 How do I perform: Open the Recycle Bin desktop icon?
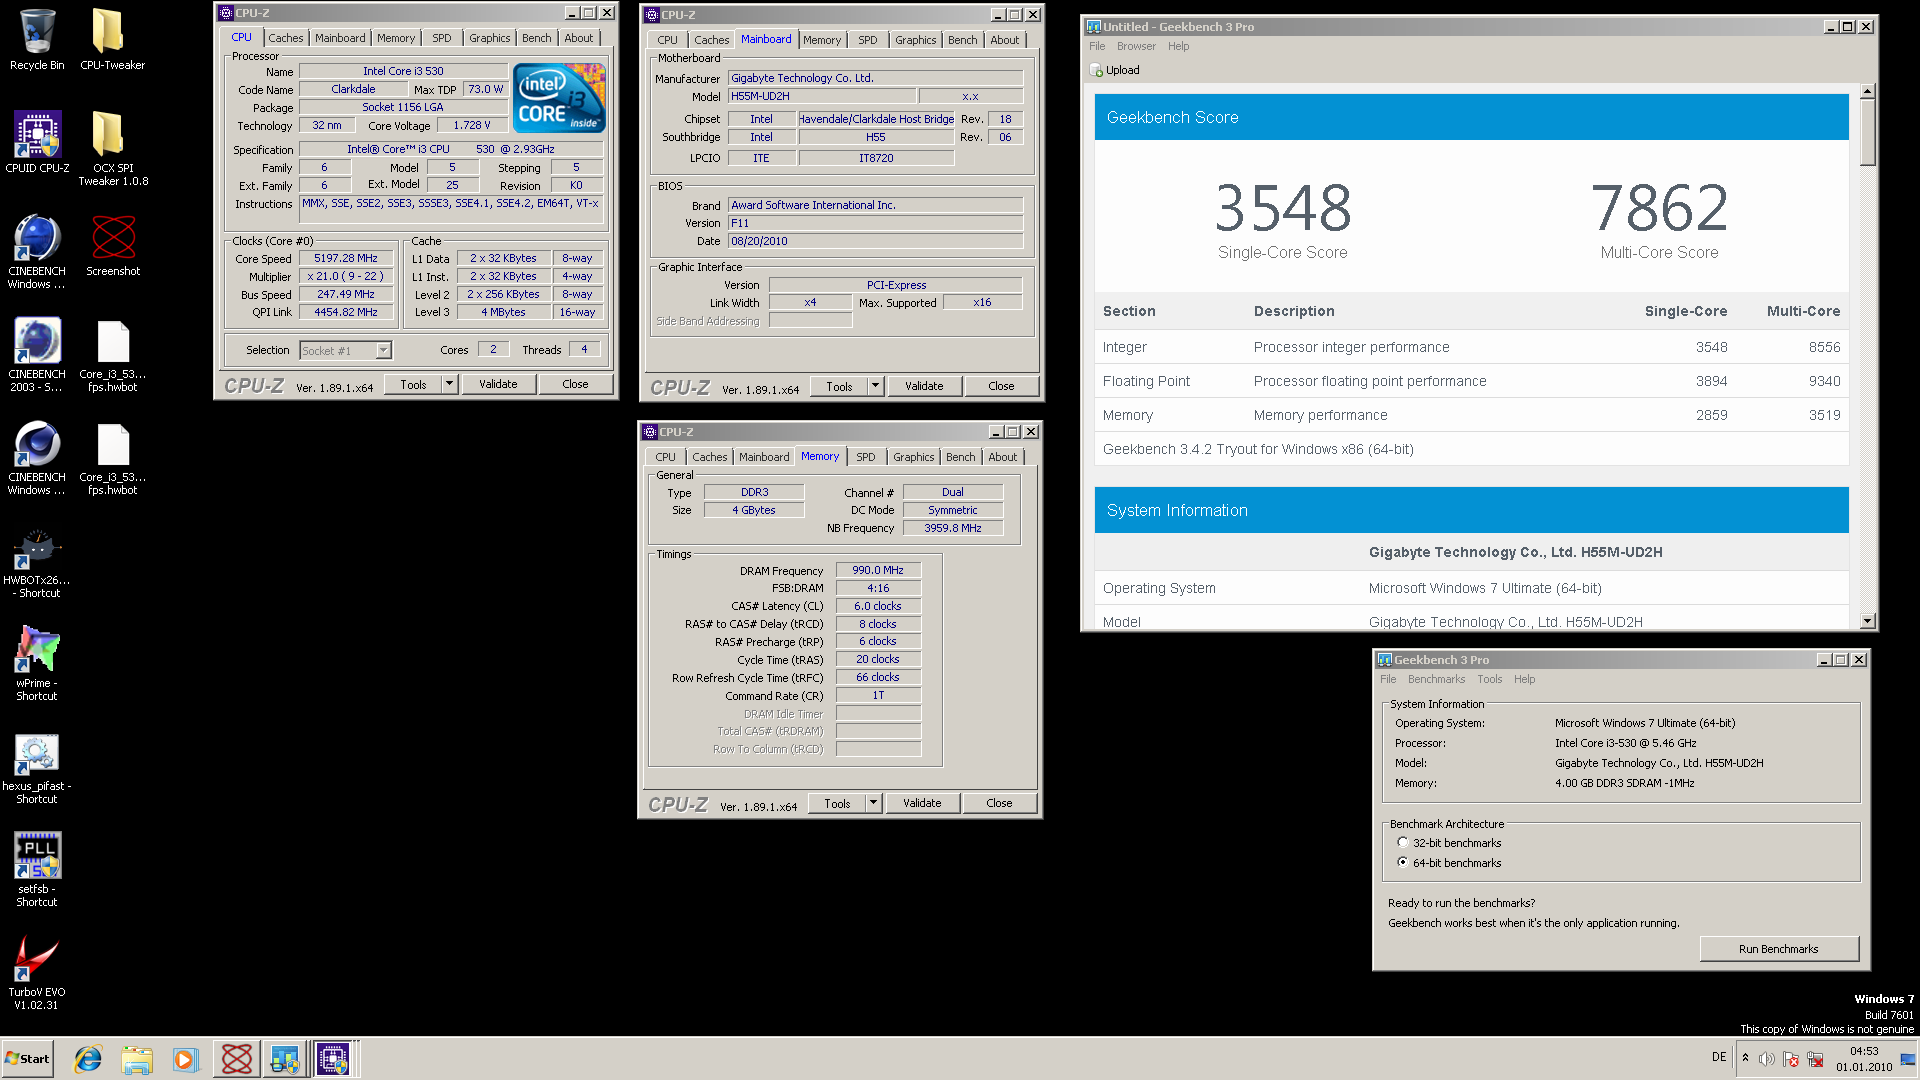(x=37, y=40)
